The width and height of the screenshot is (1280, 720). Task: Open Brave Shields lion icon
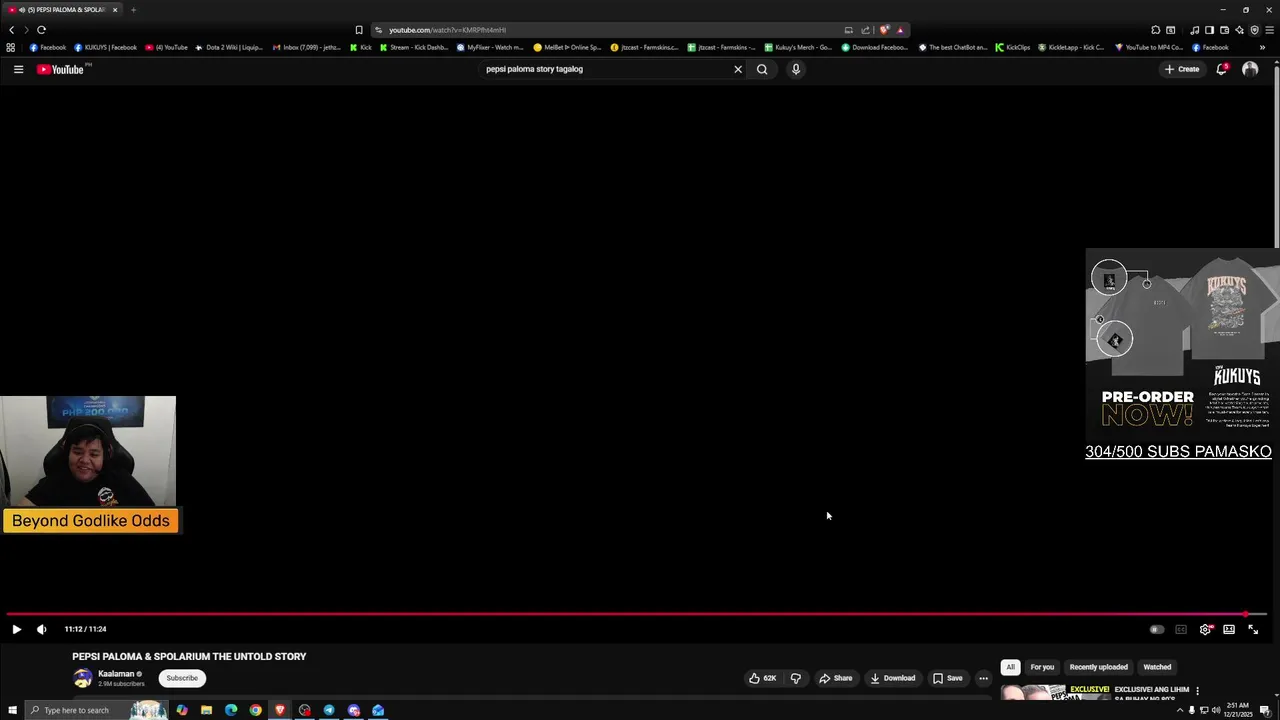(884, 30)
